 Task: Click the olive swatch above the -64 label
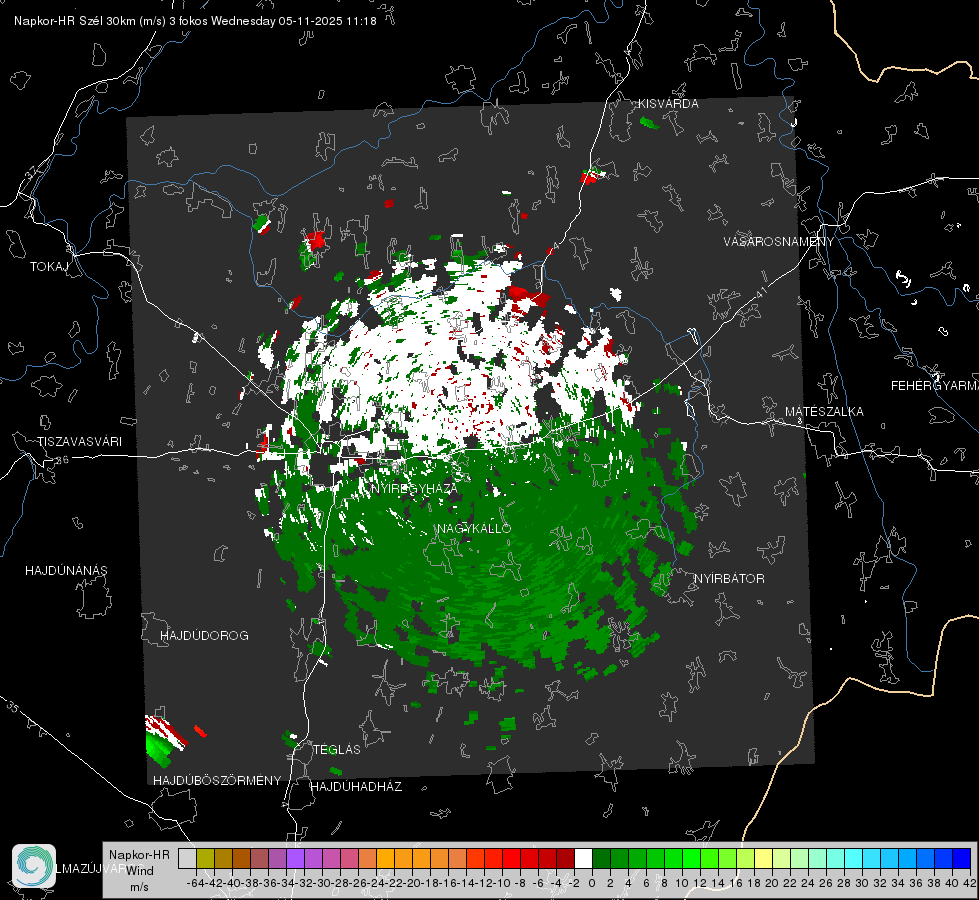pos(205,859)
